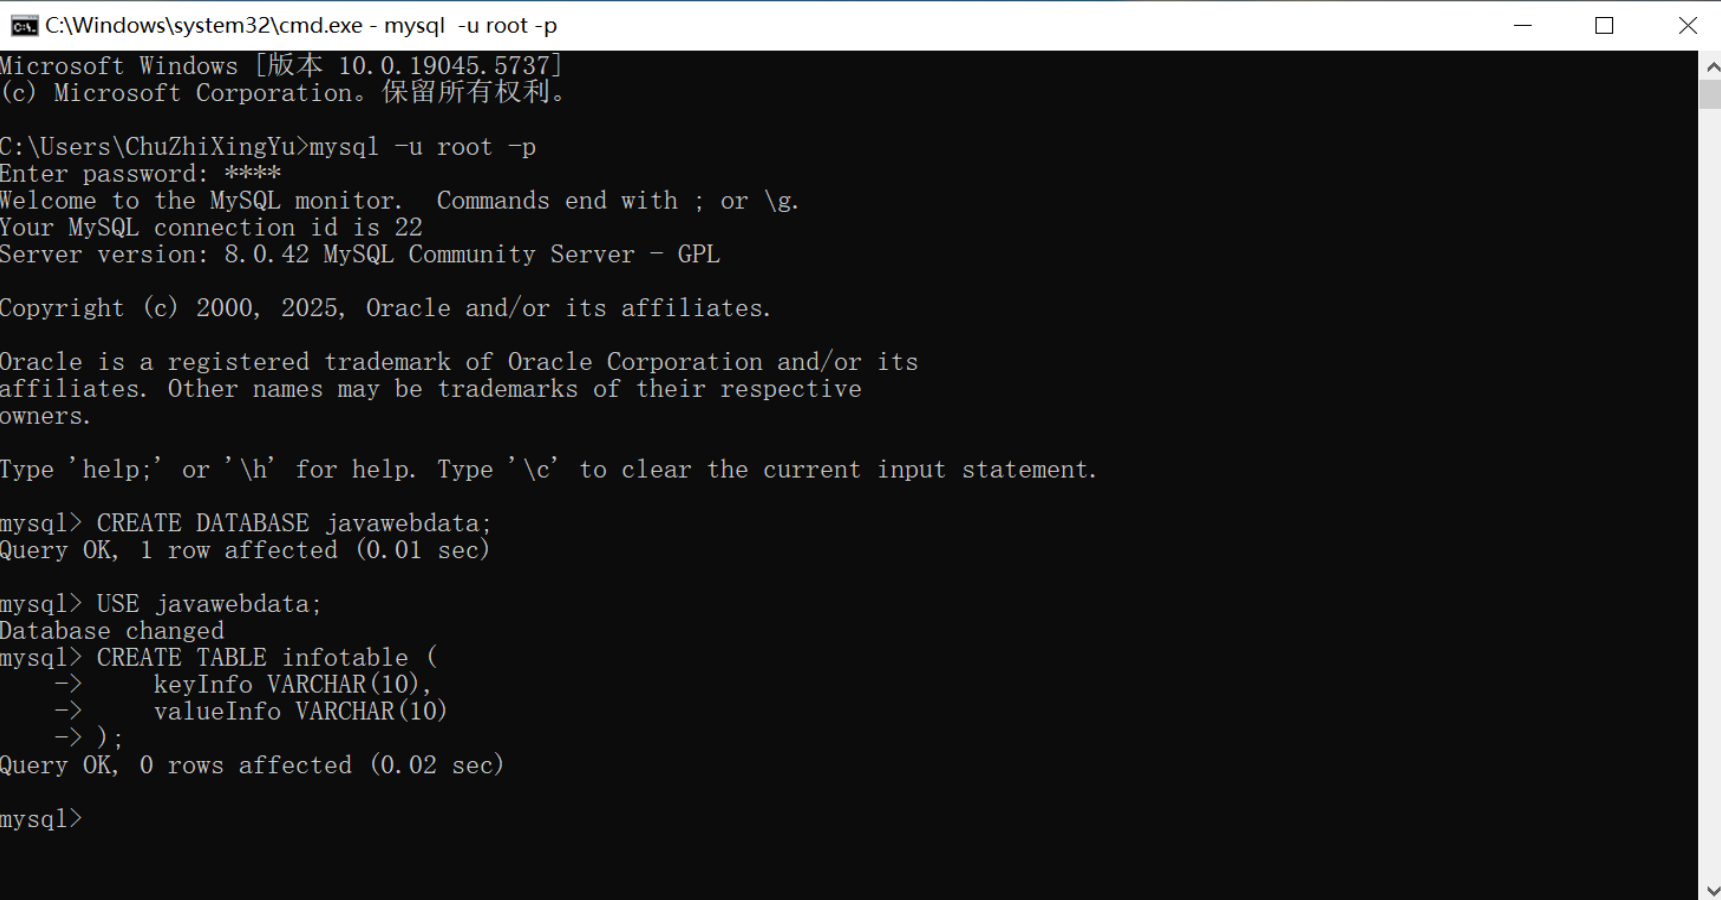Click the Database changed confirmation message

pyautogui.click(x=112, y=630)
